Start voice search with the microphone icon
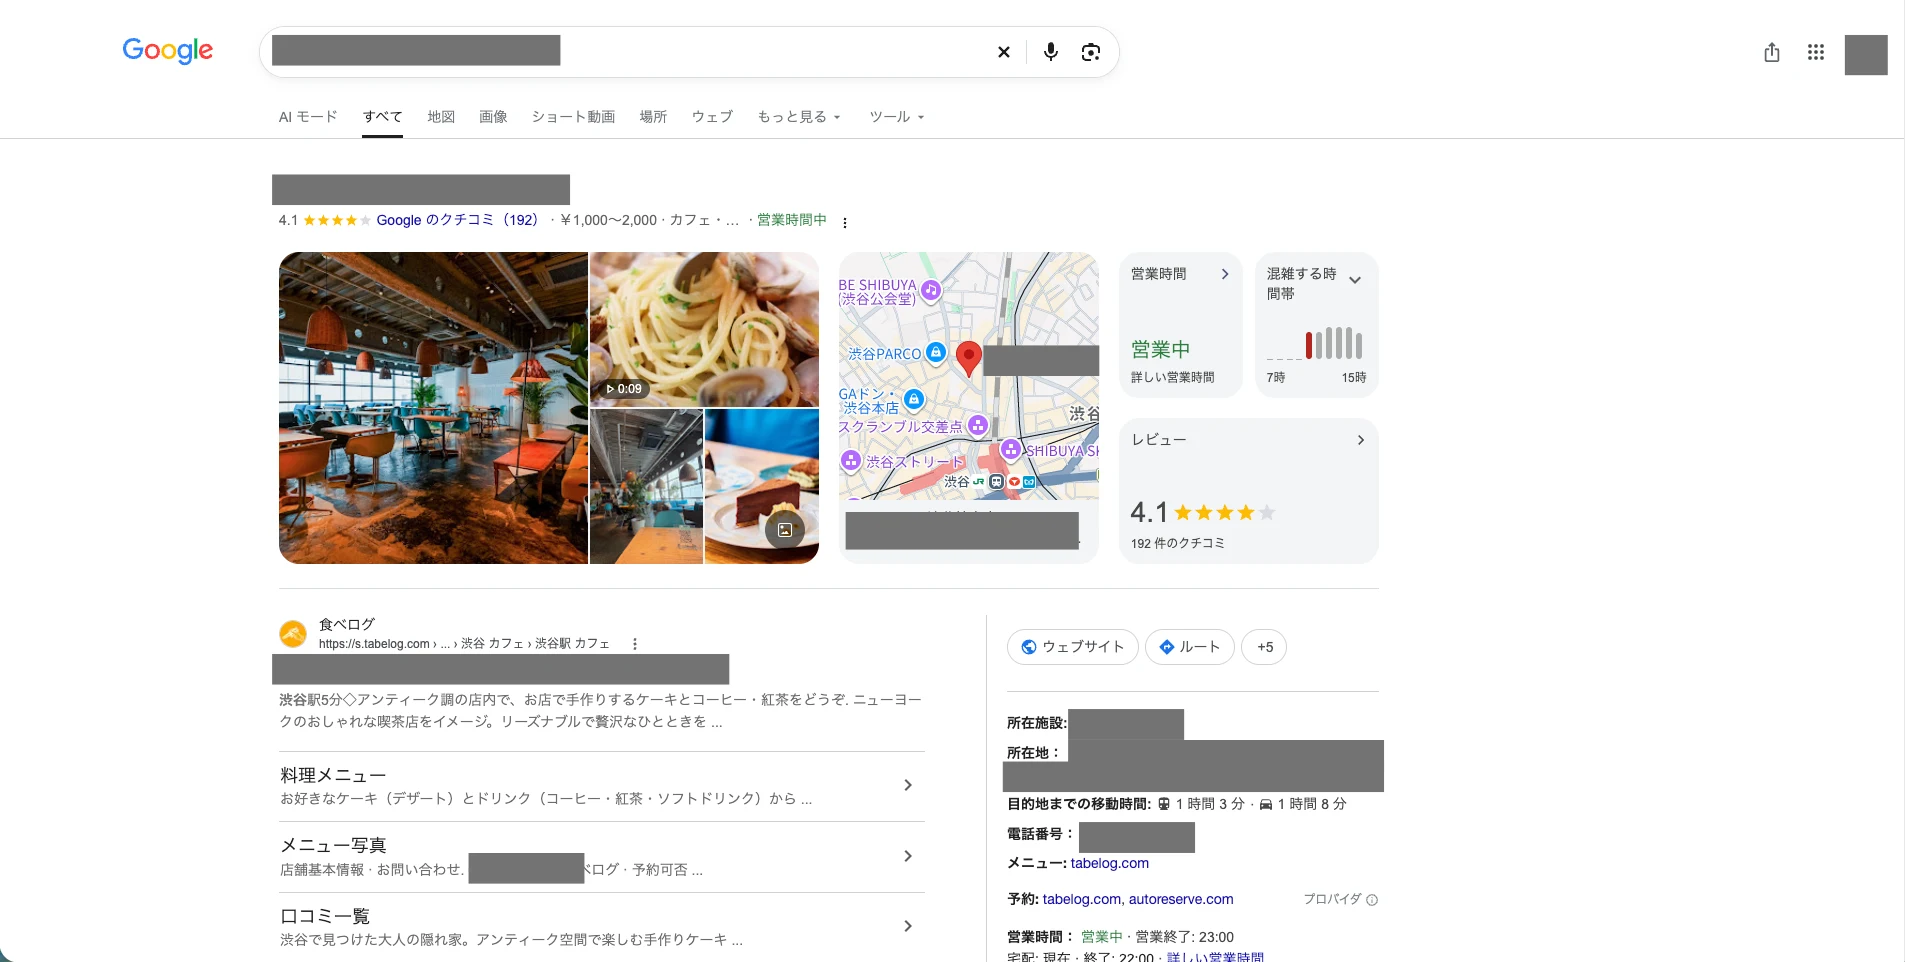1905x962 pixels. 1051,52
